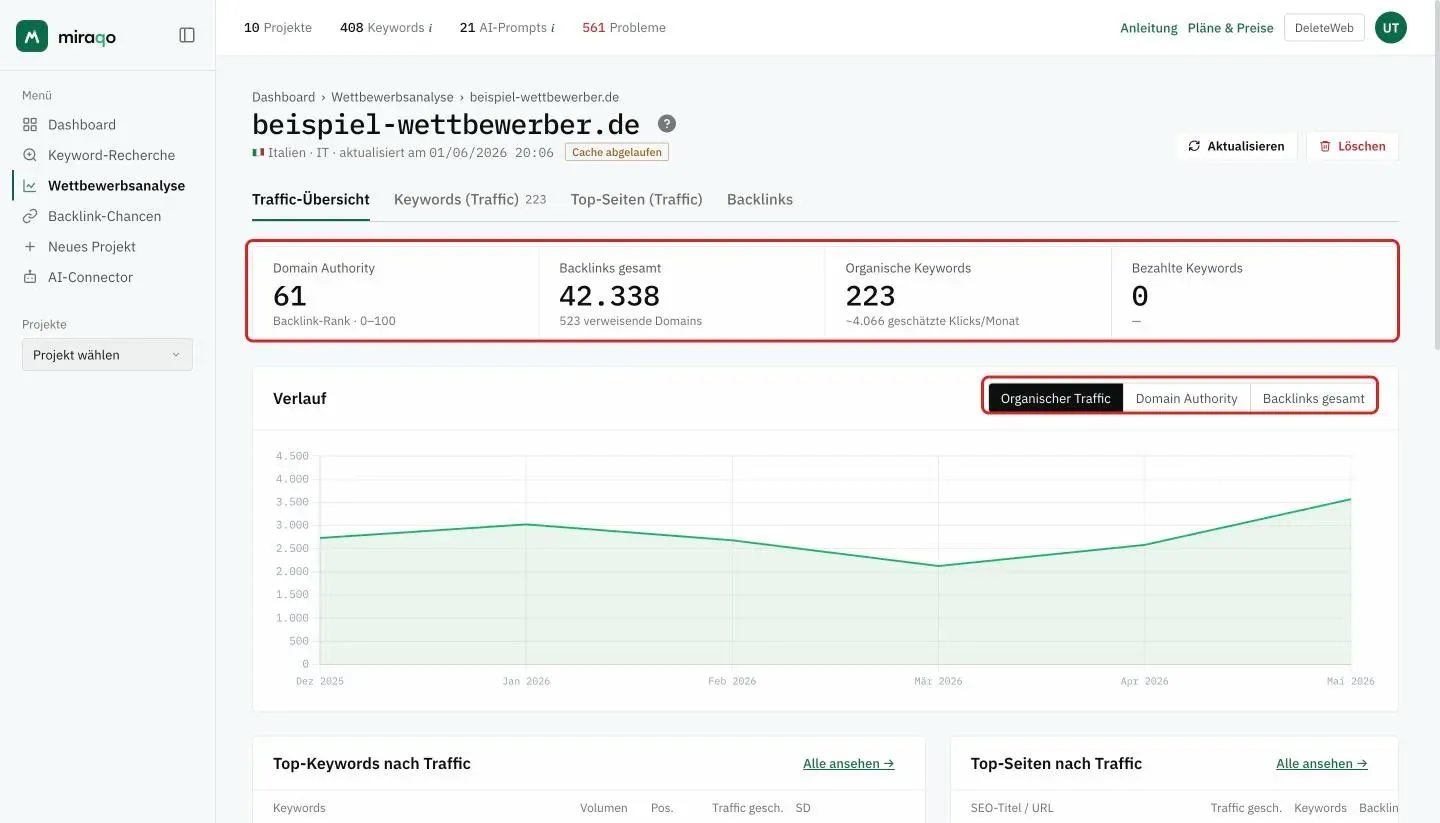The image size is (1440, 823).
Task: Click the AI-Connector robot icon
Action: click(x=30, y=277)
